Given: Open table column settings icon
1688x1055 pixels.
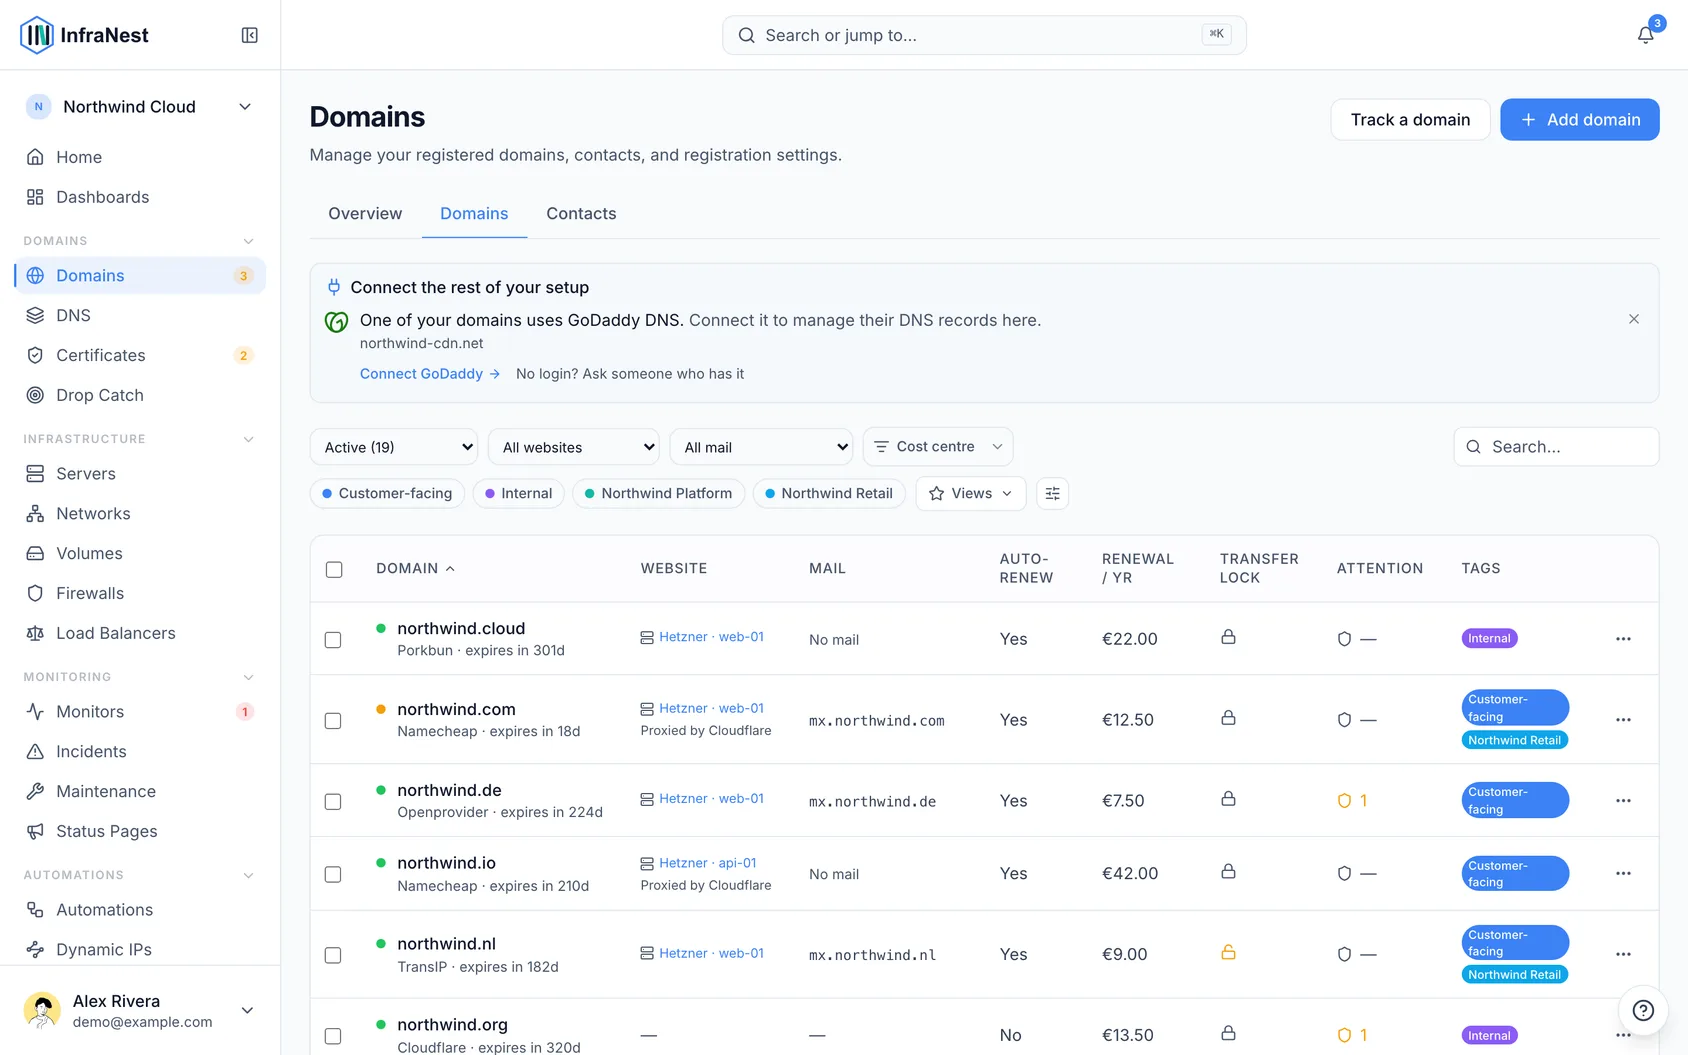Looking at the screenshot, I should click(x=1052, y=493).
